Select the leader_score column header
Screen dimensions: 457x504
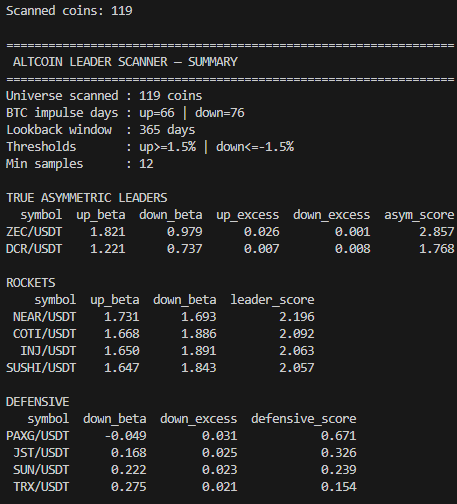click(x=272, y=300)
